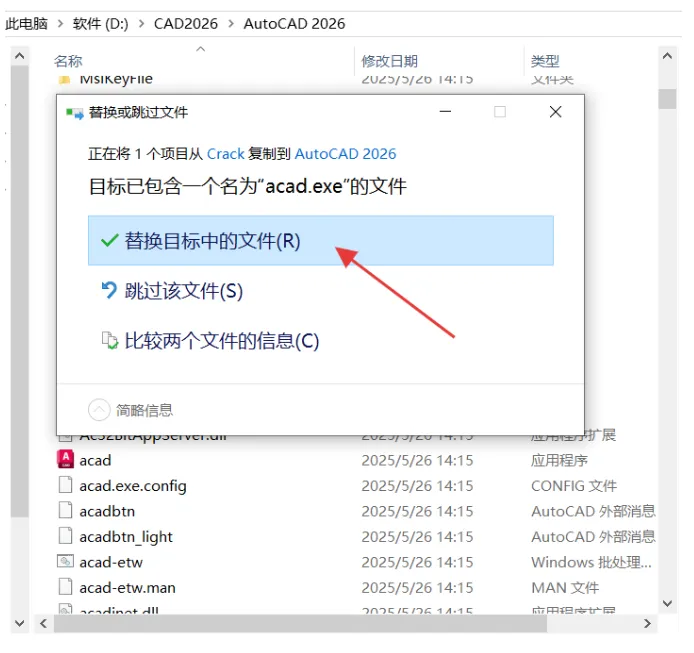Click the CONFIG 文件 type cell

[574, 486]
